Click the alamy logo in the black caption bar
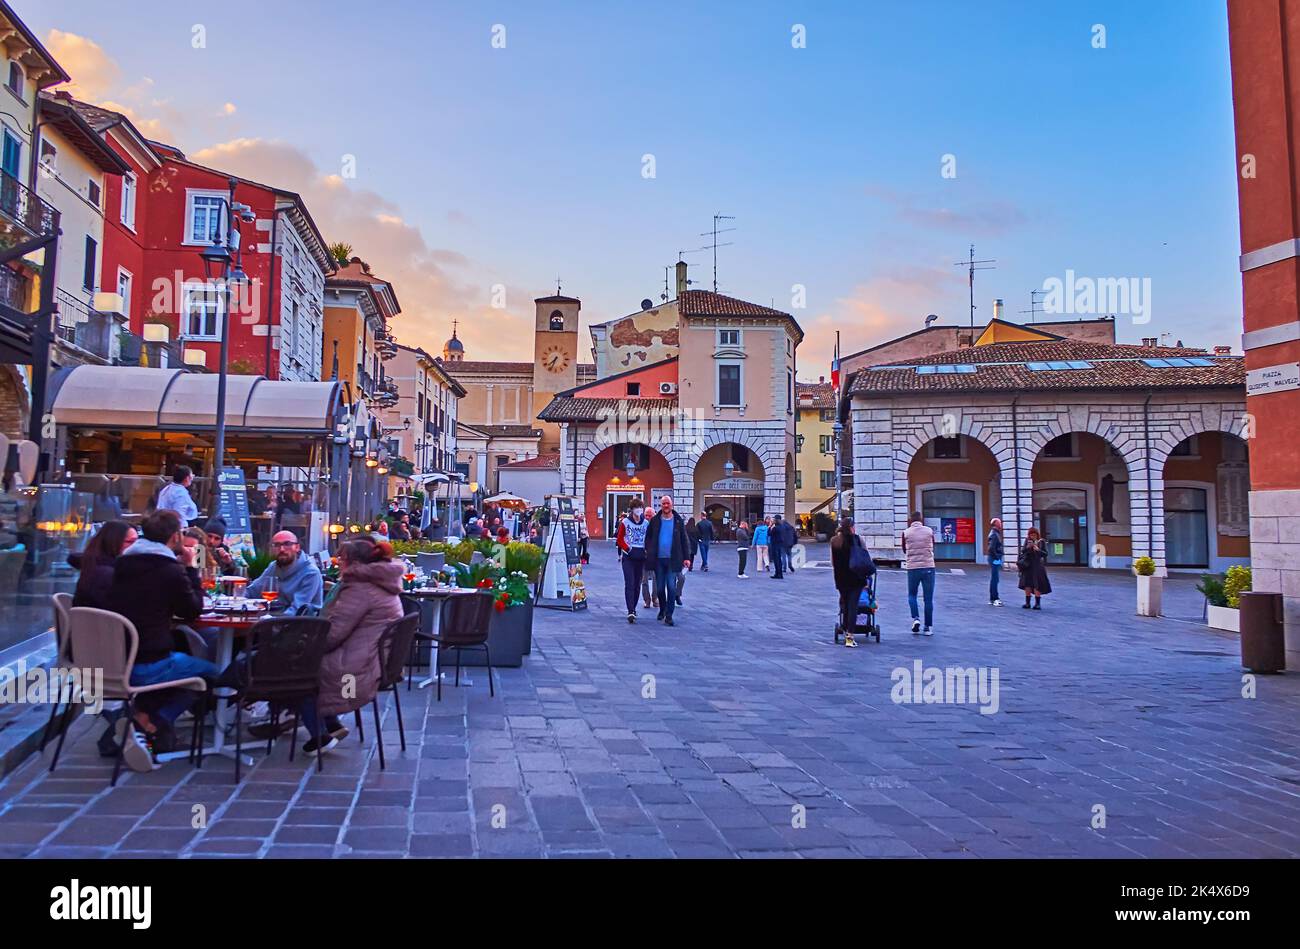The image size is (1300, 949). (x=100, y=904)
